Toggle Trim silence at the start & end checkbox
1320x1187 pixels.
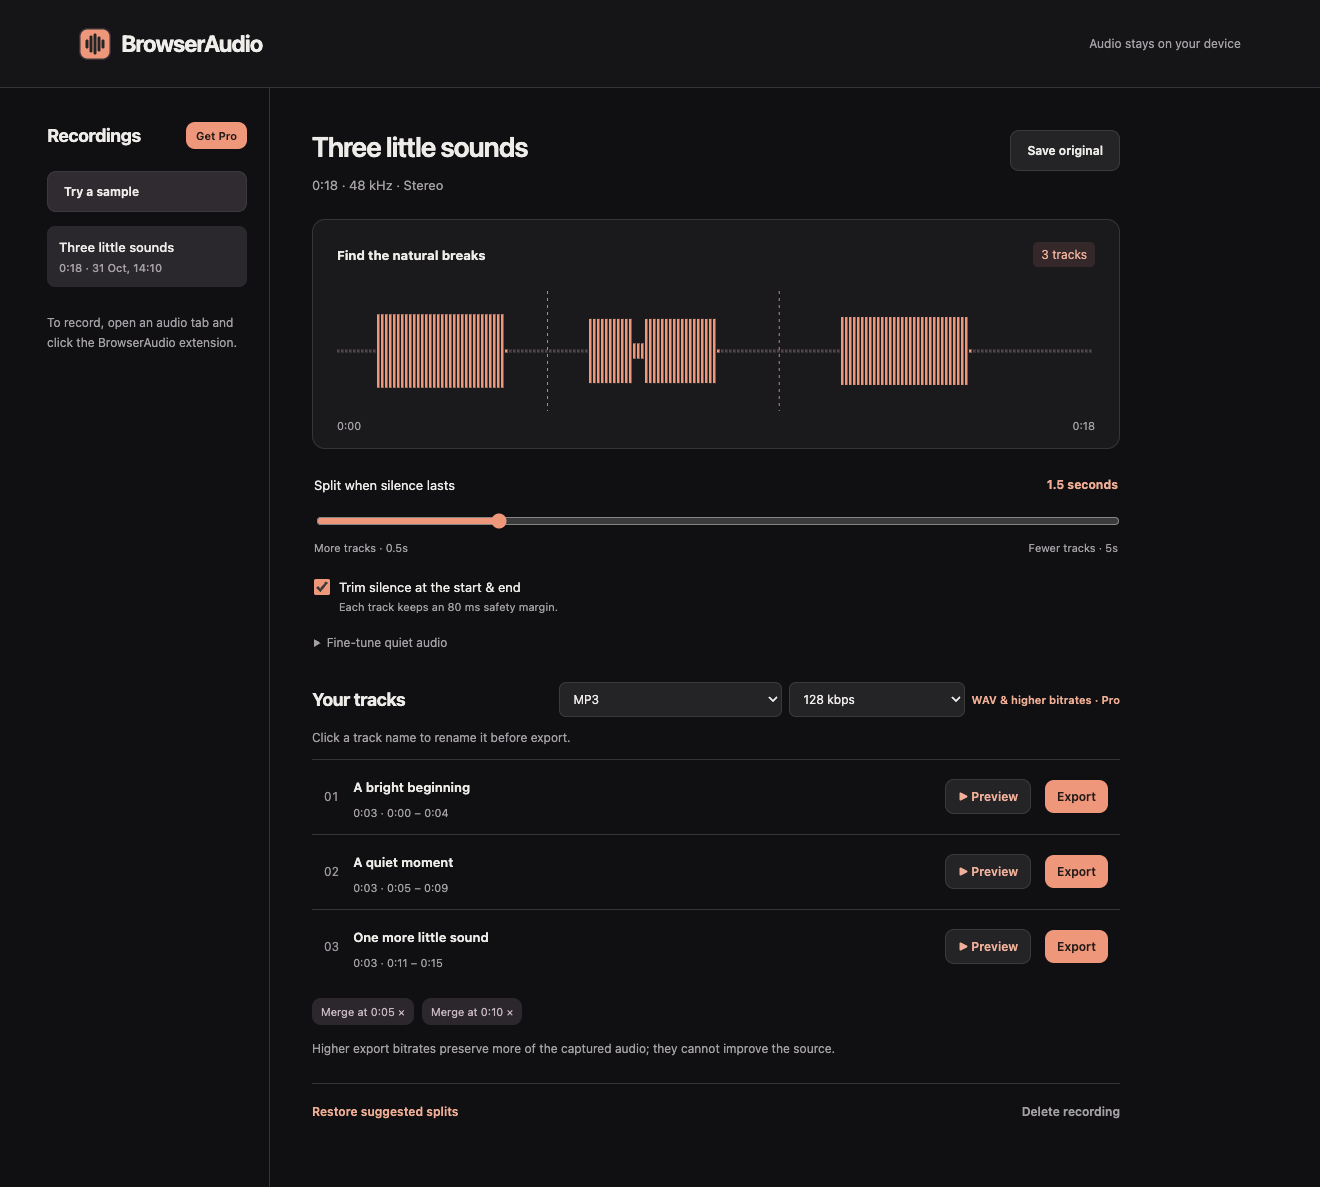[x=322, y=587]
